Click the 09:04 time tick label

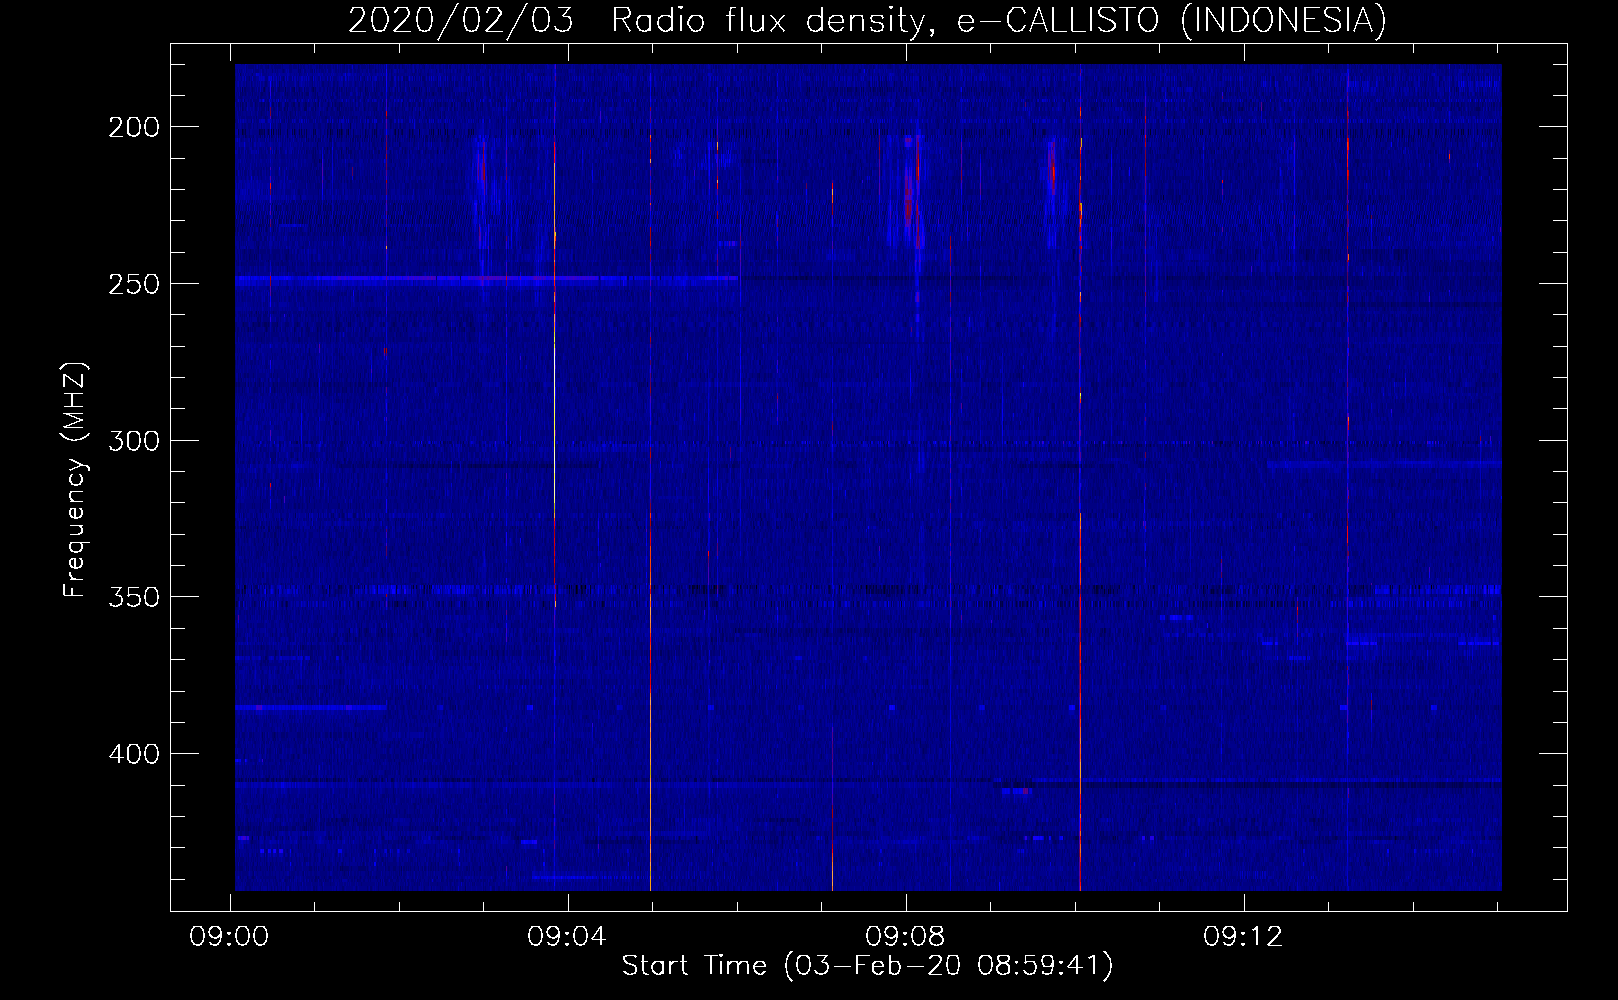[567, 937]
